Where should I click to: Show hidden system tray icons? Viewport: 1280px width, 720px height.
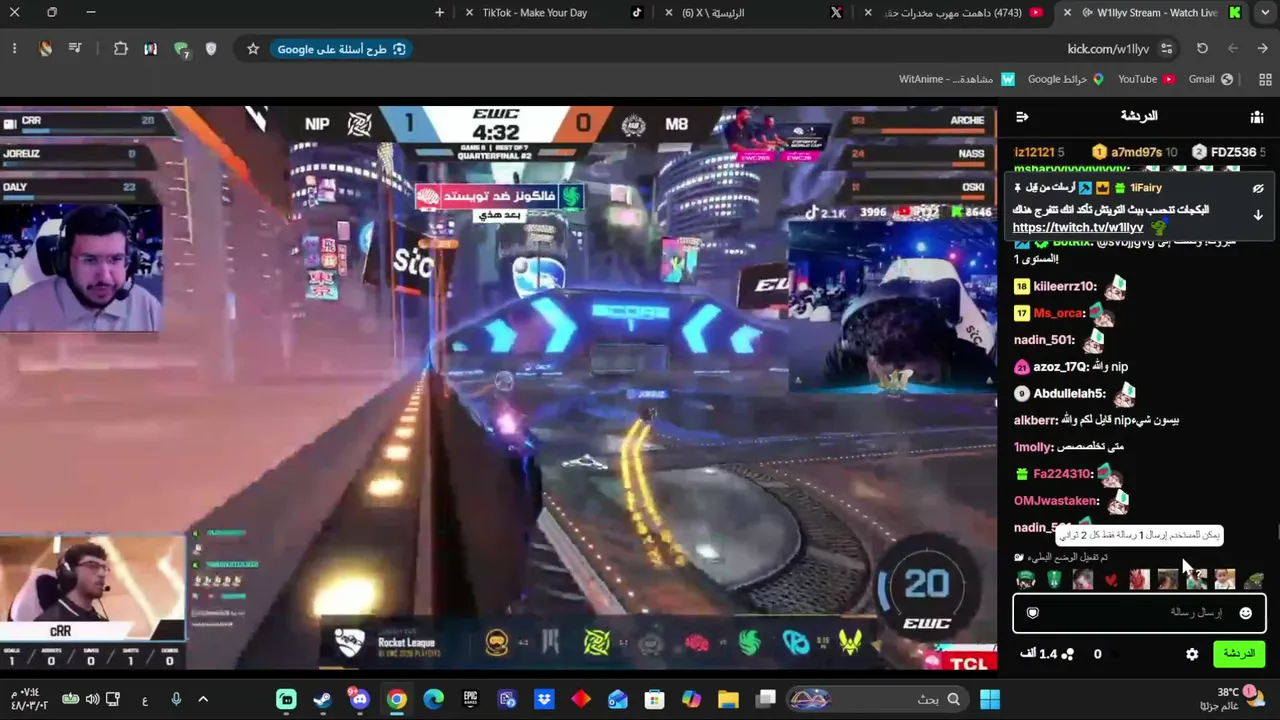click(x=203, y=699)
